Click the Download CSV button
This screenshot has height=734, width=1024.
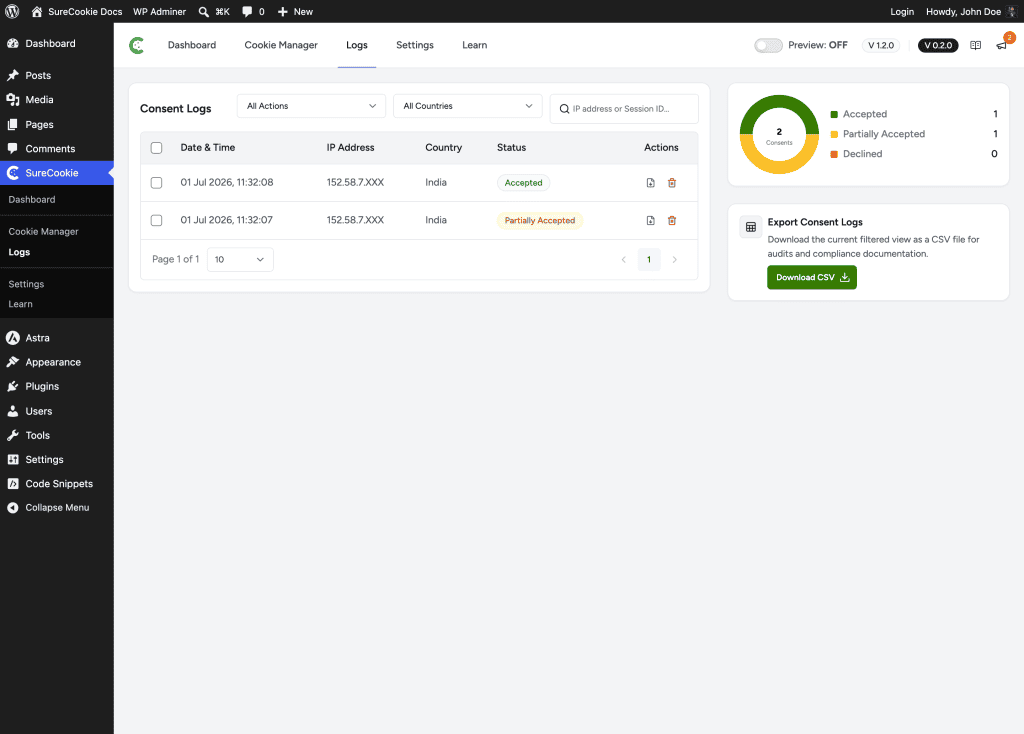[x=812, y=278]
